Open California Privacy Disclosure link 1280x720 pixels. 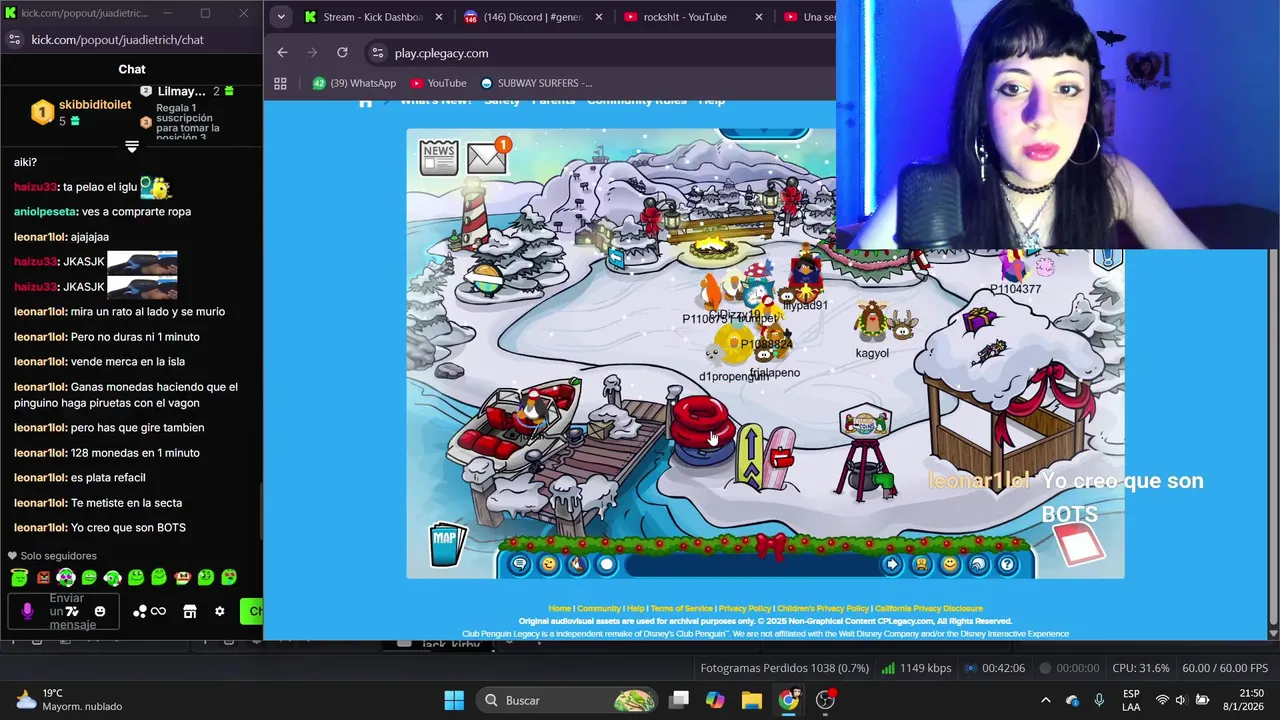pyautogui.click(x=929, y=608)
